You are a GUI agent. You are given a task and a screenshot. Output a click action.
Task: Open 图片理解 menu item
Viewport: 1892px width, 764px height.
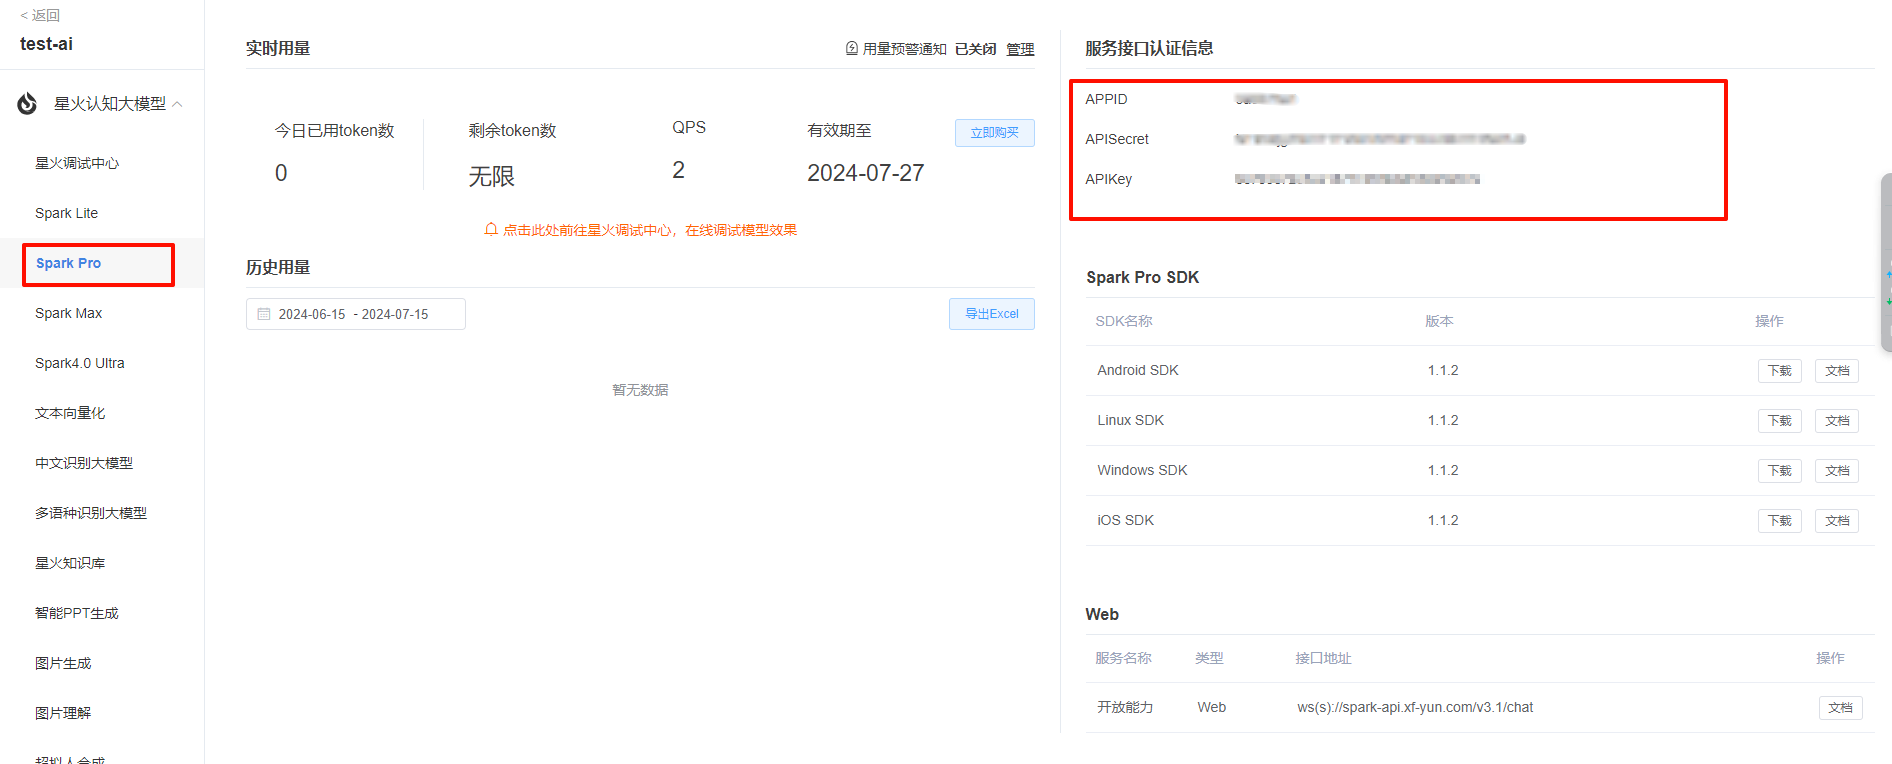(x=63, y=713)
